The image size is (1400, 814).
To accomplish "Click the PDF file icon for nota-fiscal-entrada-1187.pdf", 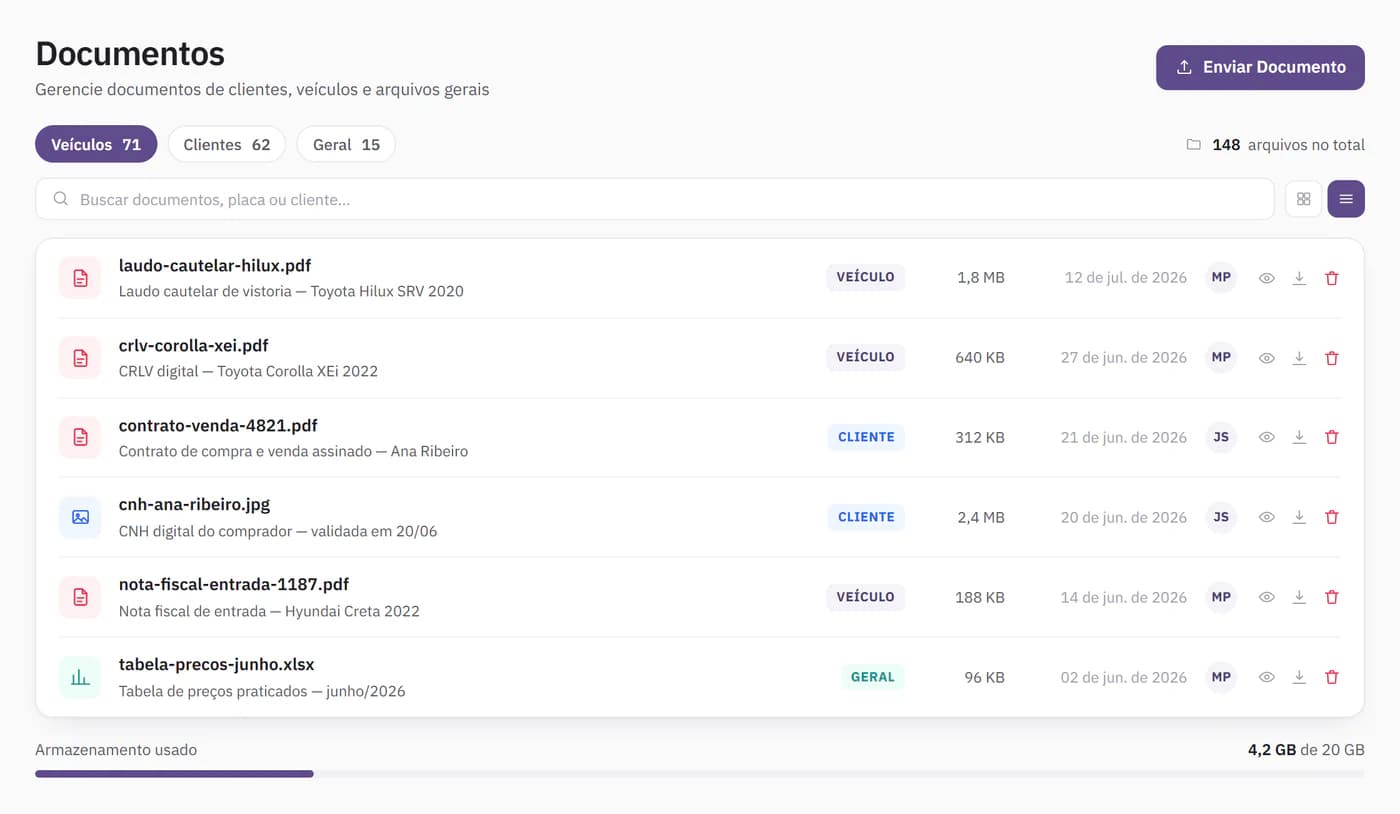I will pyautogui.click(x=80, y=597).
